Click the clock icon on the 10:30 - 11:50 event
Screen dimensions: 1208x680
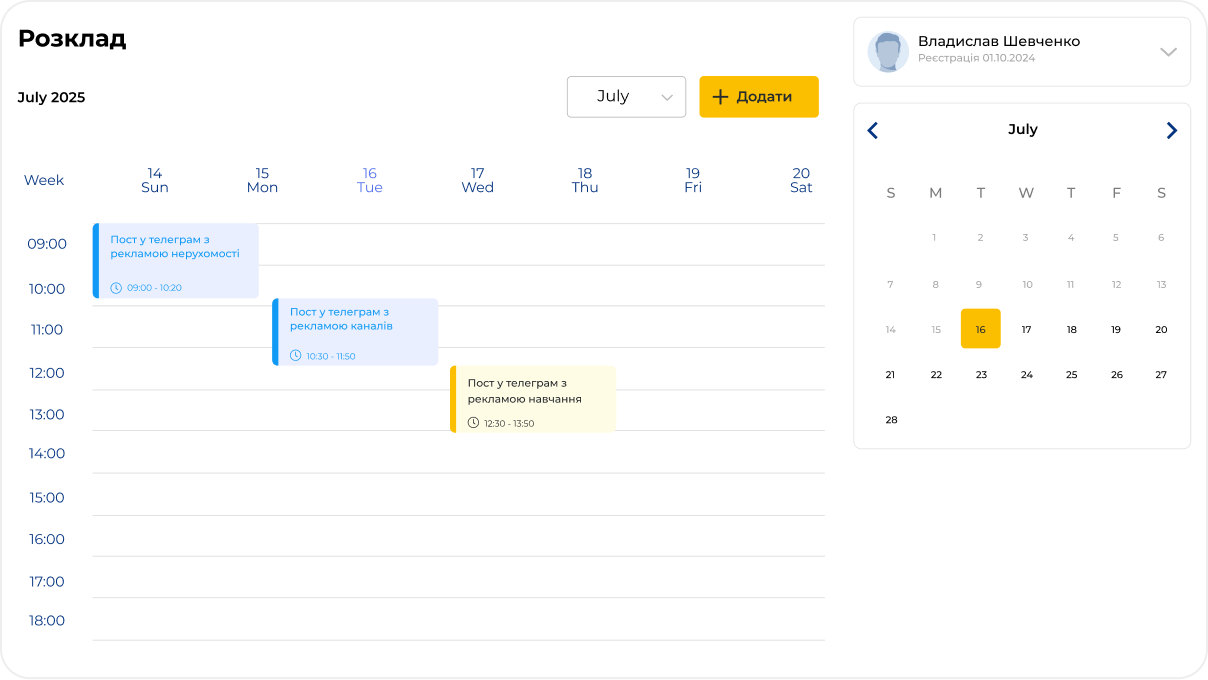(296, 356)
